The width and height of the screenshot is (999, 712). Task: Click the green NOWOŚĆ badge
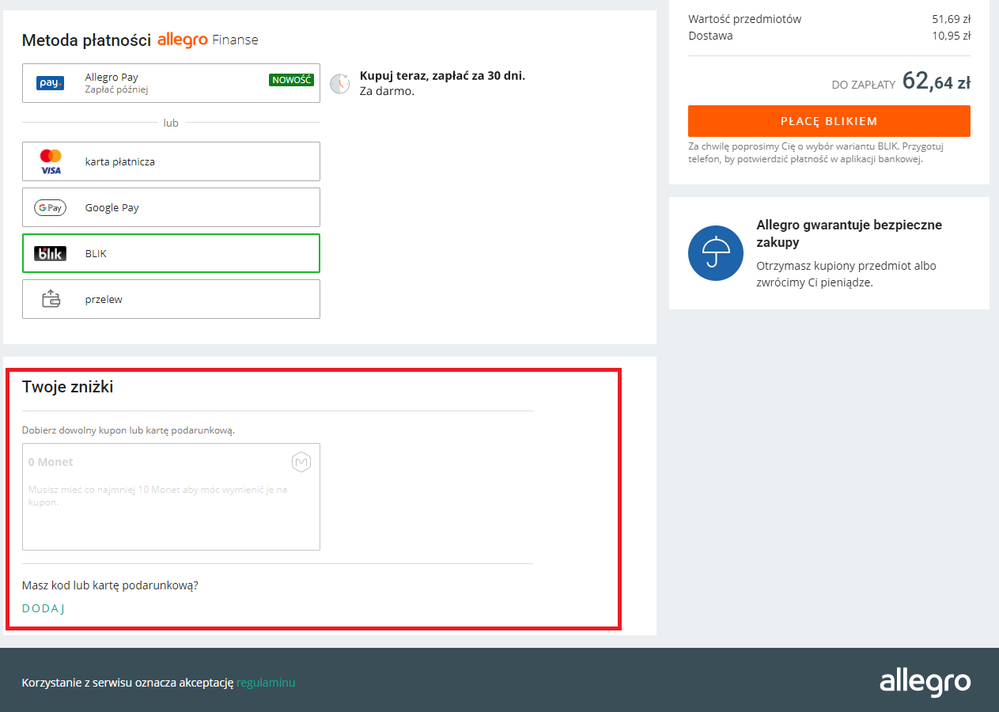pyautogui.click(x=291, y=80)
